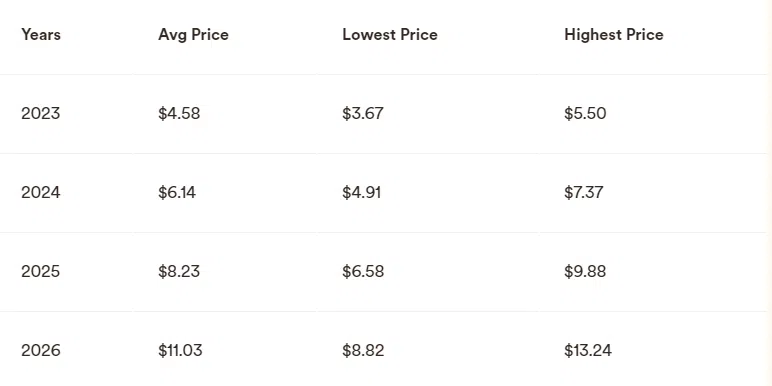Click the $13.24 highest price value

tap(588, 351)
